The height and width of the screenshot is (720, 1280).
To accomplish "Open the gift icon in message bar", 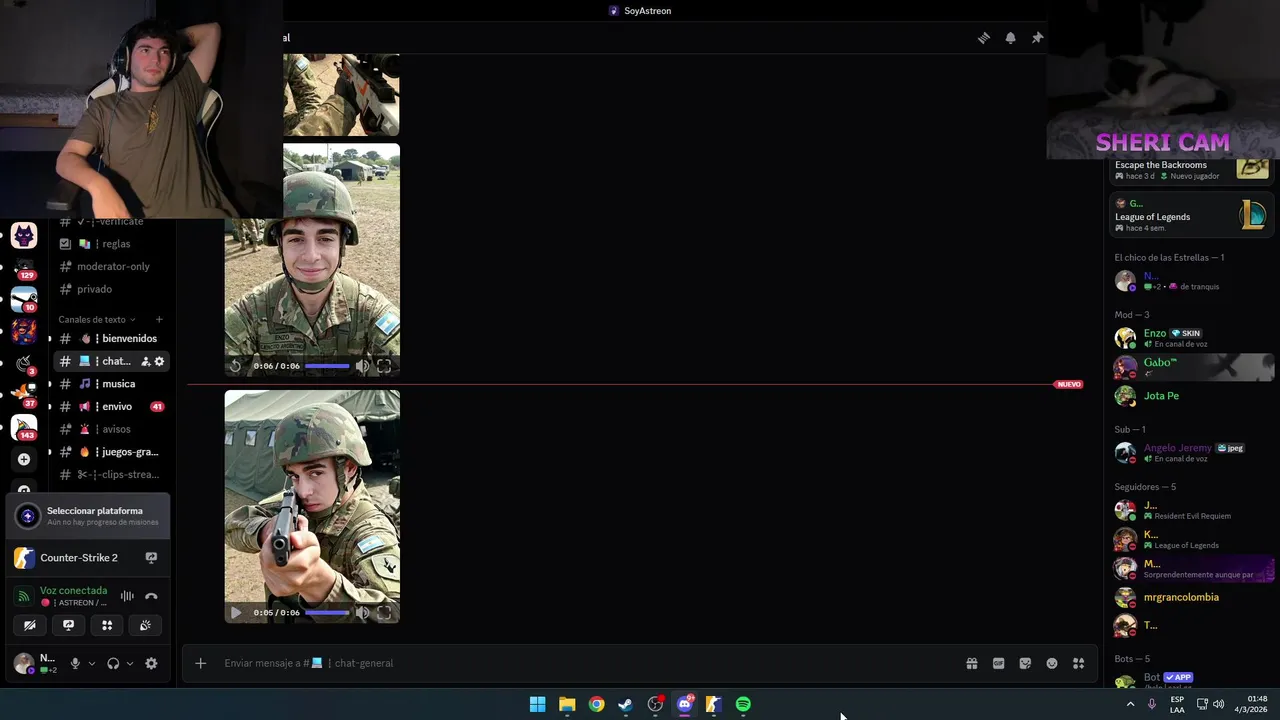I will pos(971,663).
